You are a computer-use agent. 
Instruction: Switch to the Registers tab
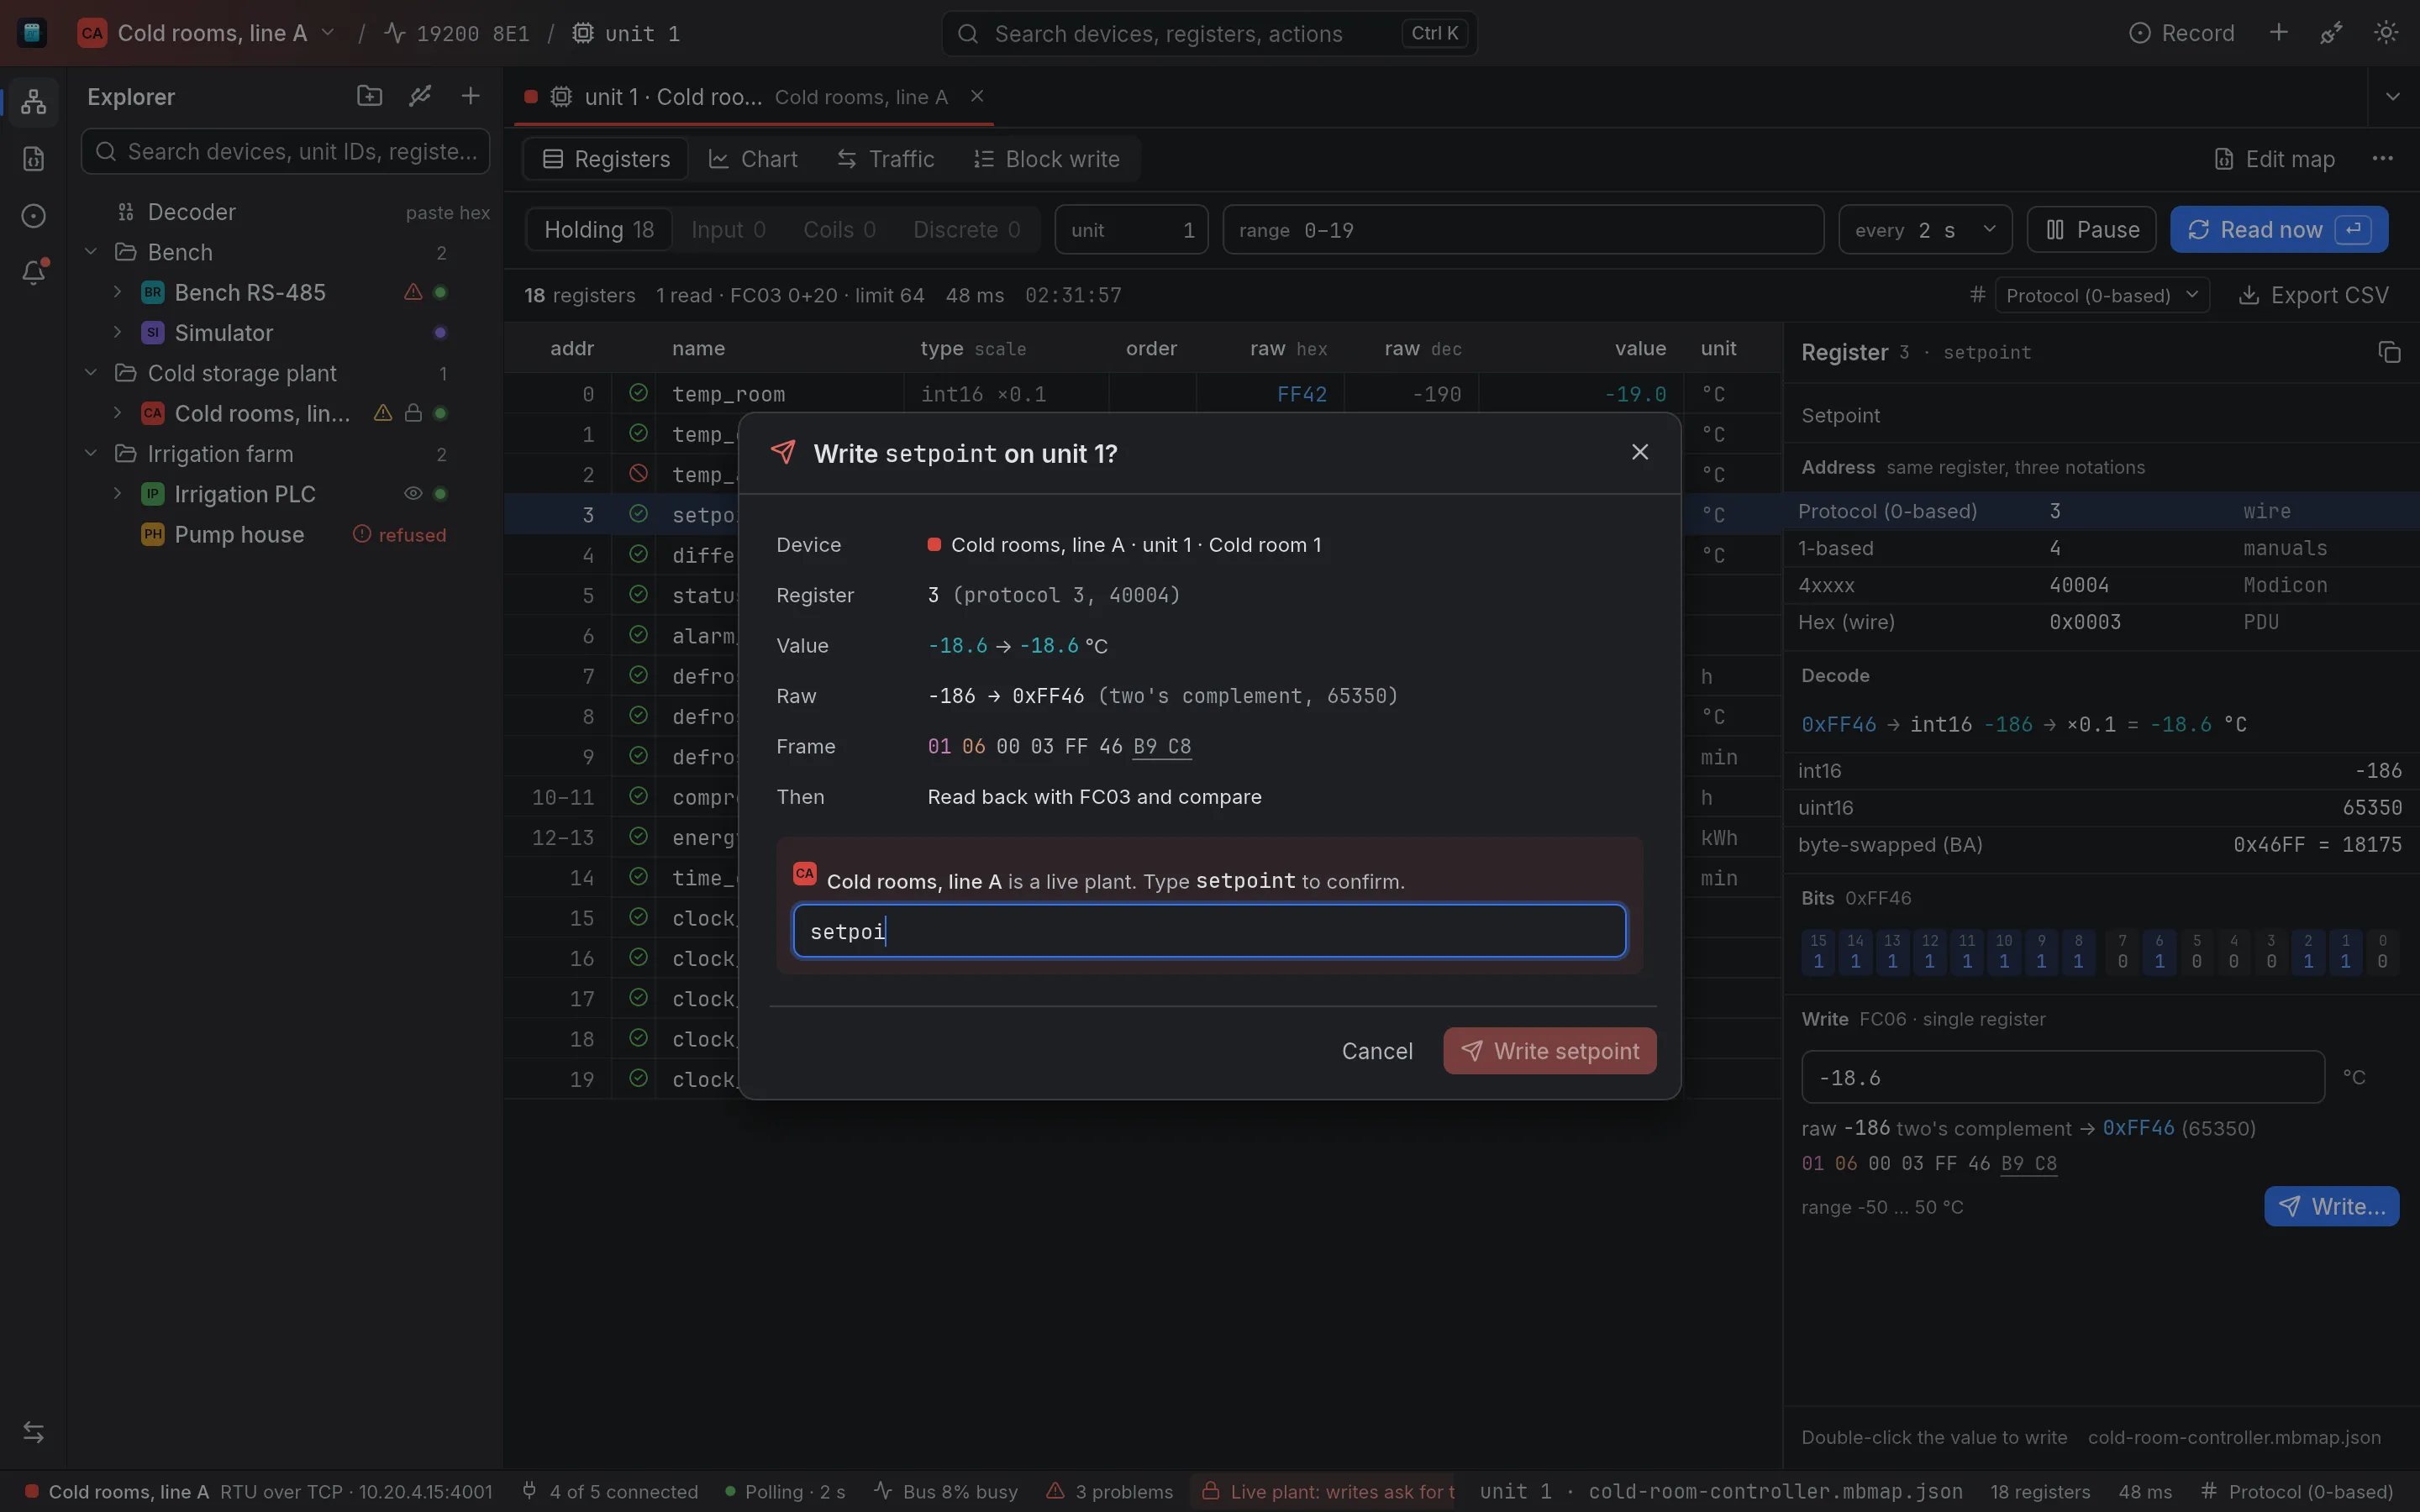606,159
